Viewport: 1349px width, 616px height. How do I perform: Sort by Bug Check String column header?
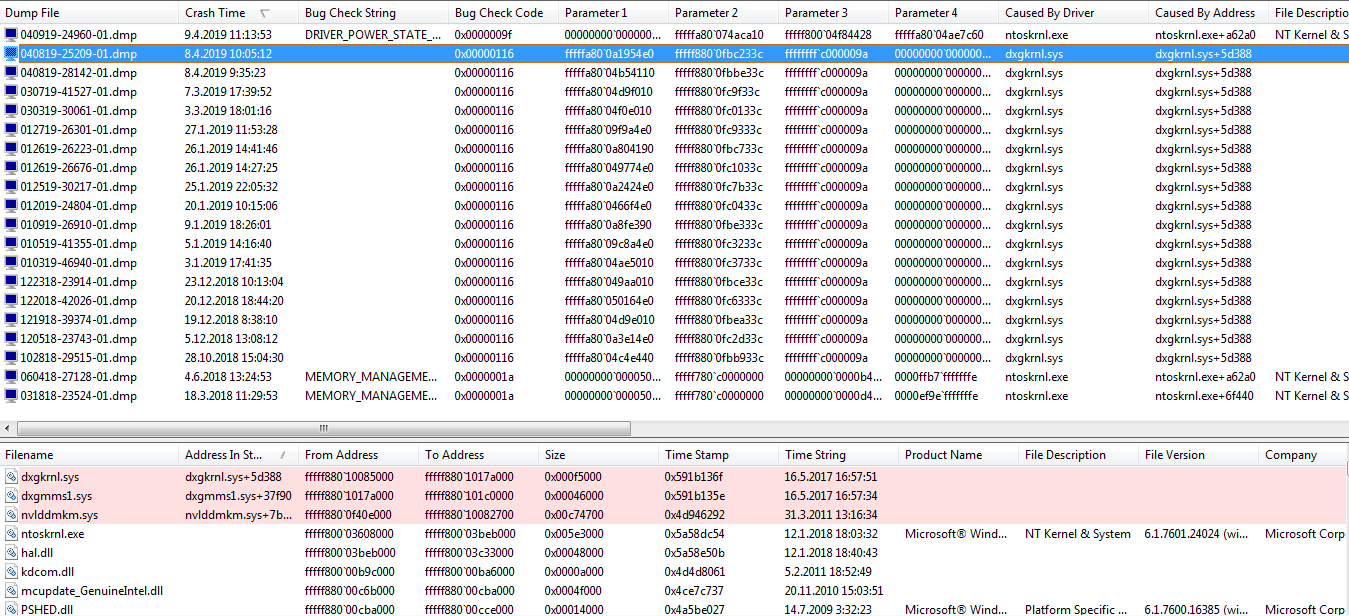point(374,13)
